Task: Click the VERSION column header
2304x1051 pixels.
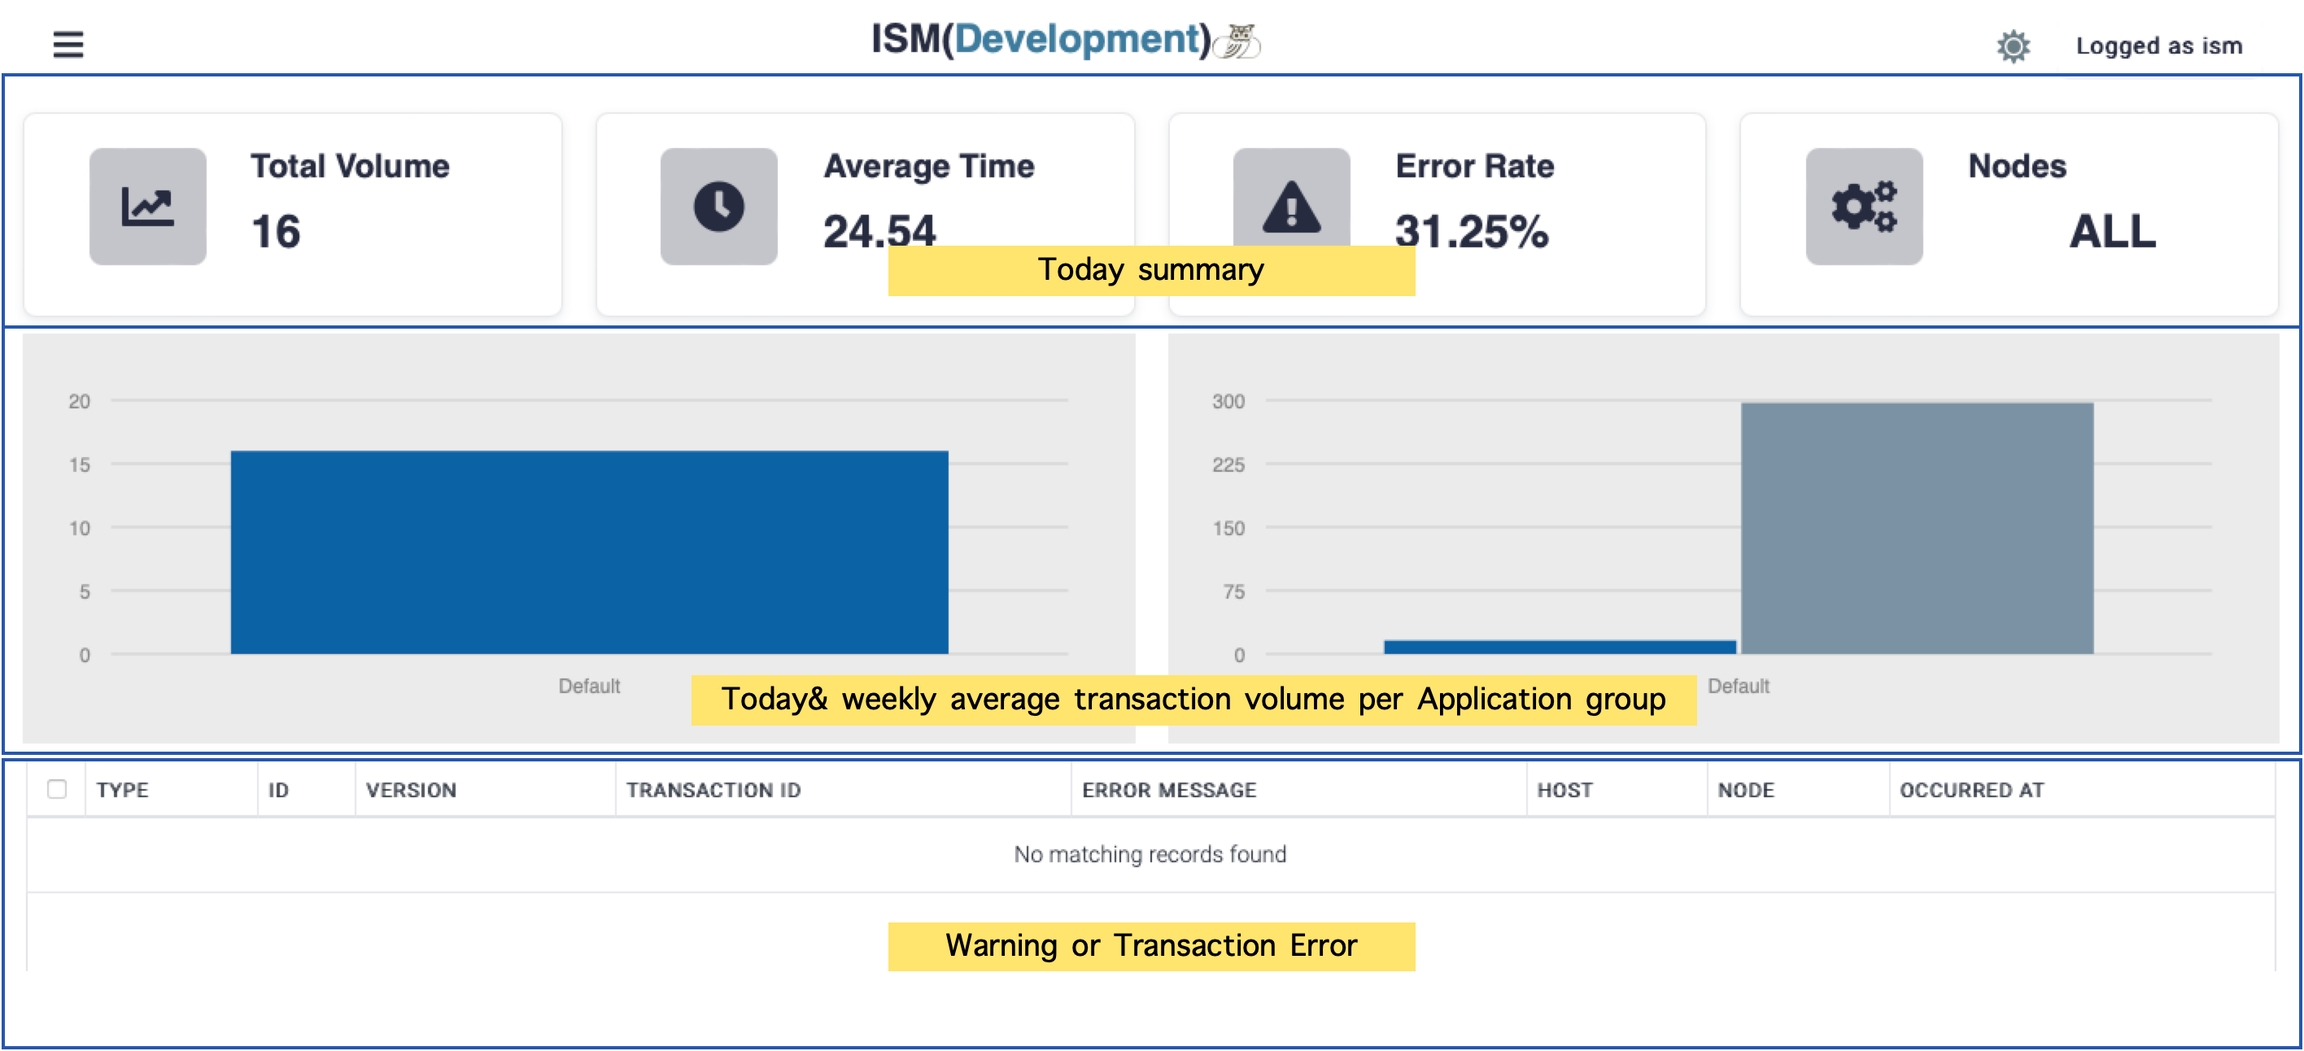Action: pyautogui.click(x=411, y=790)
